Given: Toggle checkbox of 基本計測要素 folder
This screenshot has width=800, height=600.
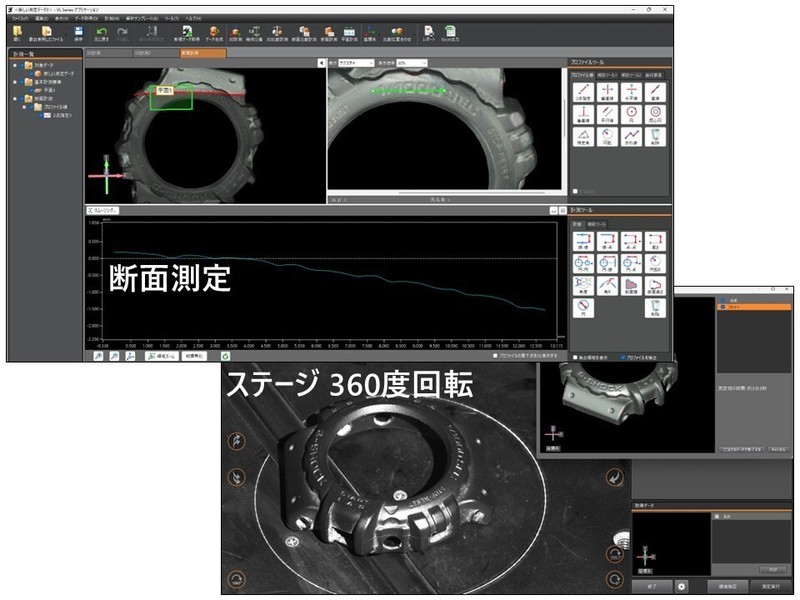Looking at the screenshot, I should tap(21, 82).
